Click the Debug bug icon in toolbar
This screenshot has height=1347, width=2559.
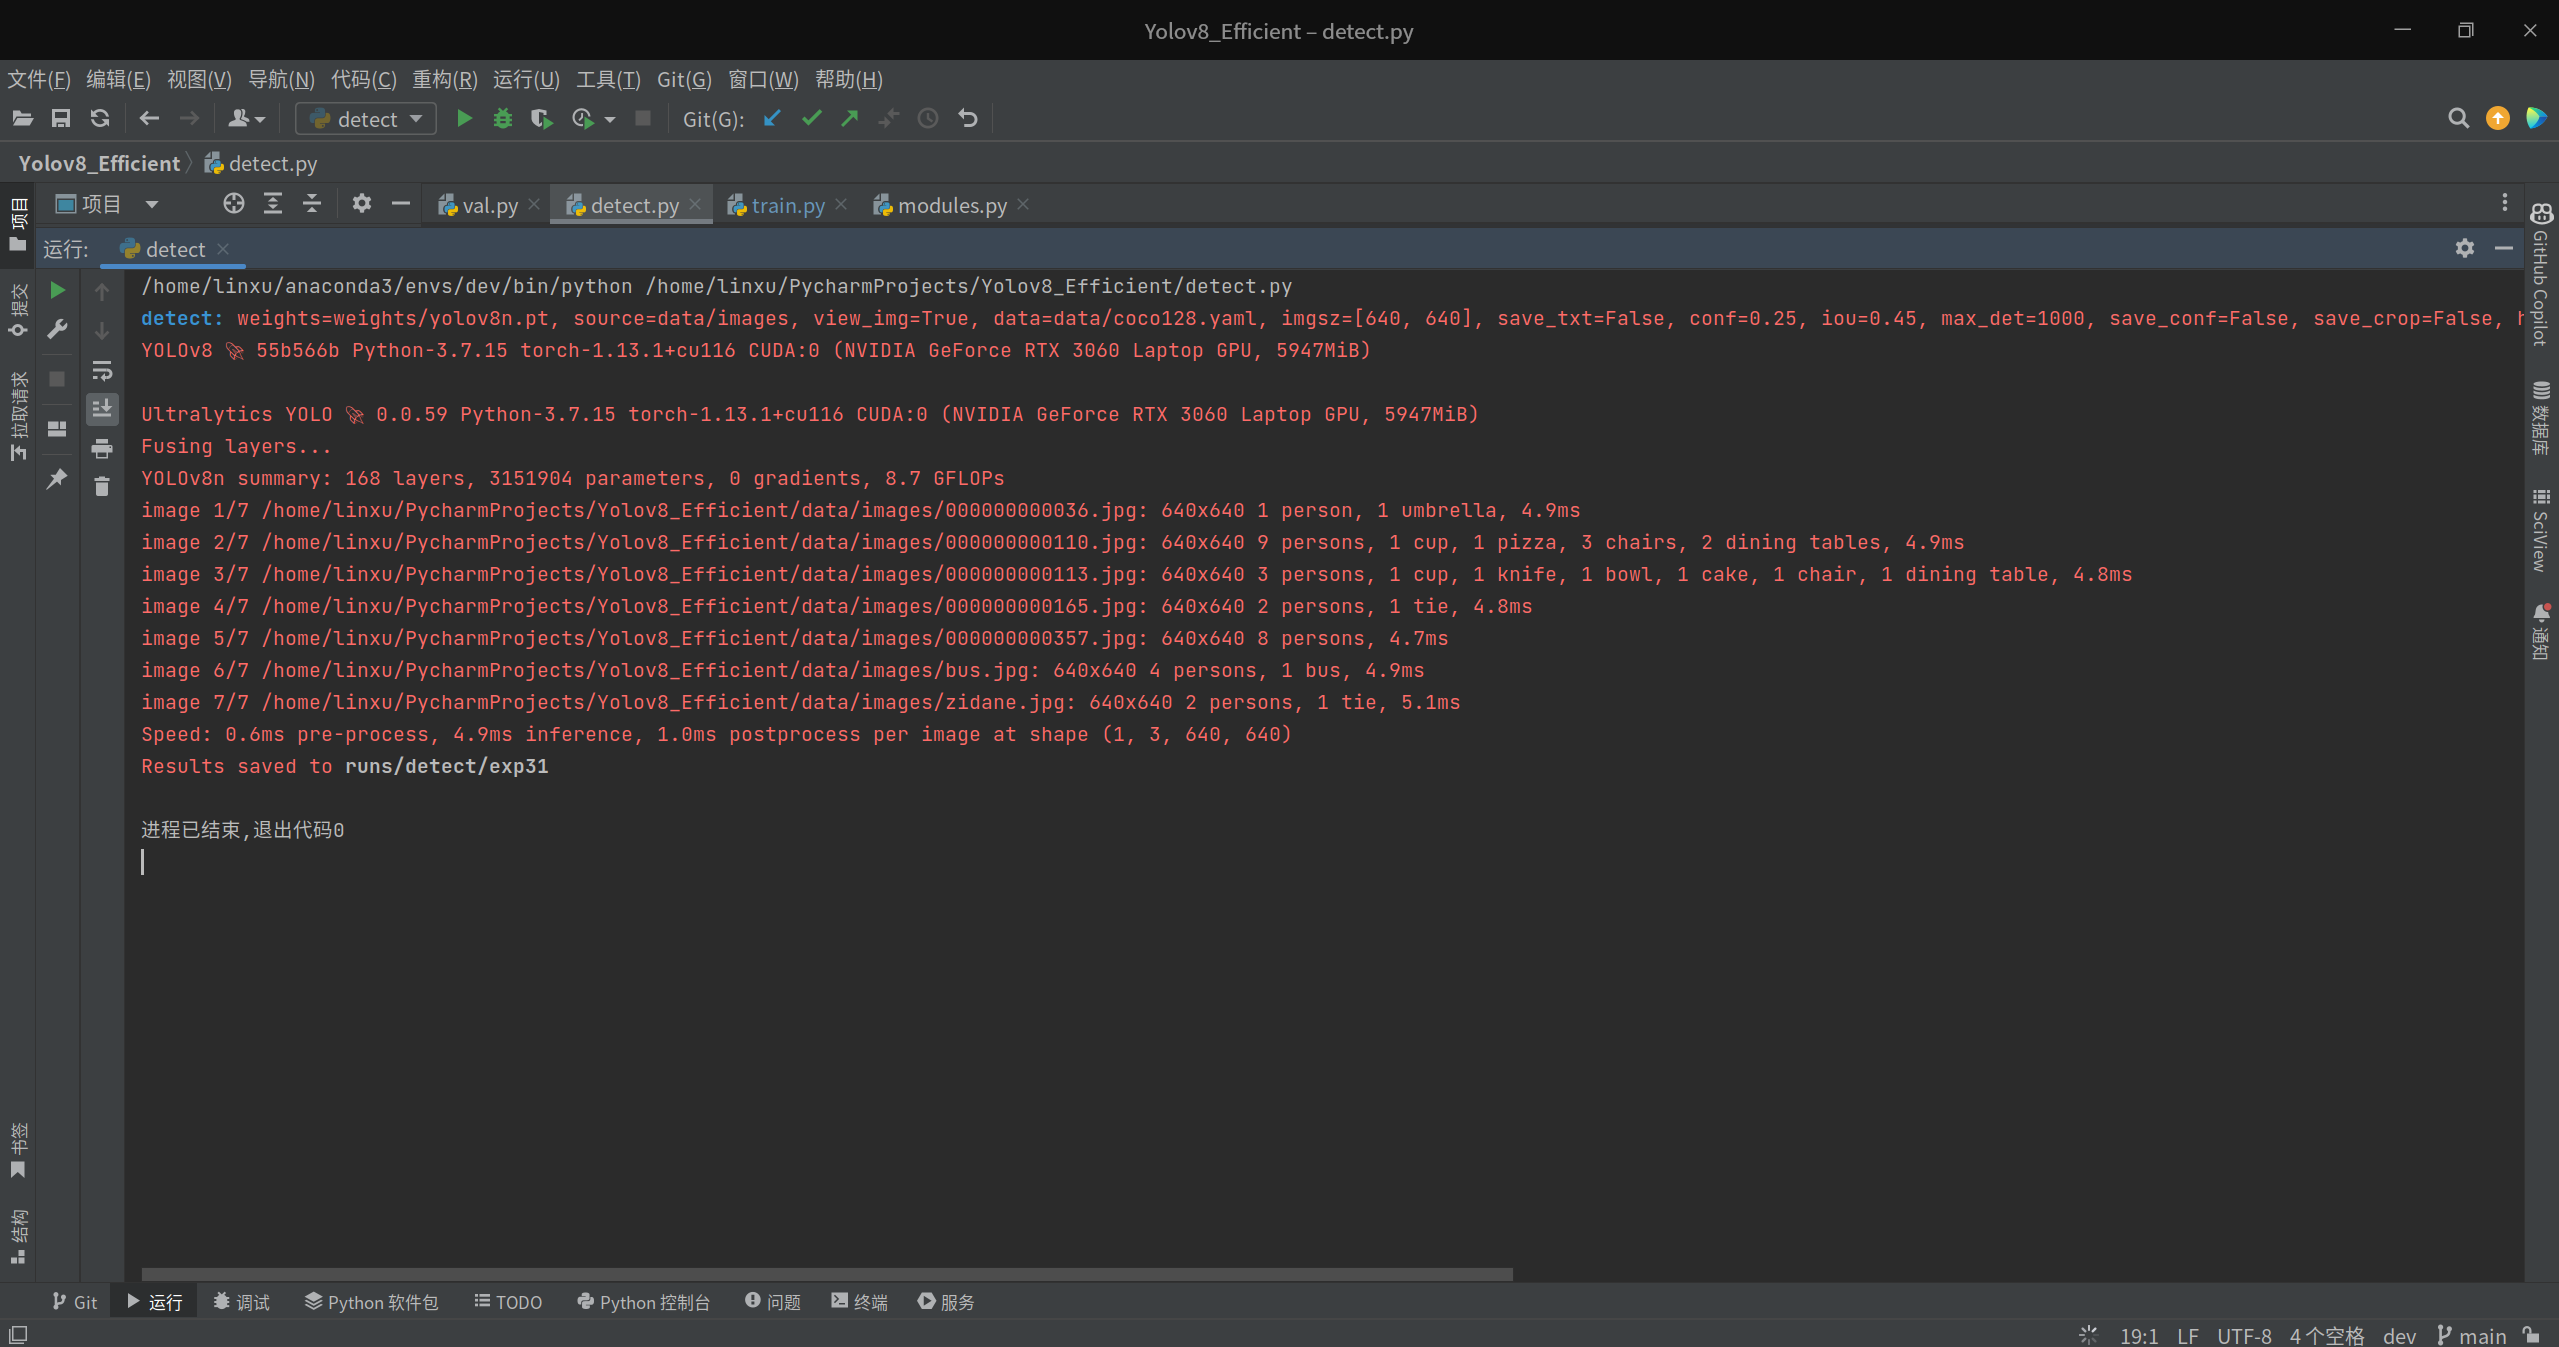point(502,119)
